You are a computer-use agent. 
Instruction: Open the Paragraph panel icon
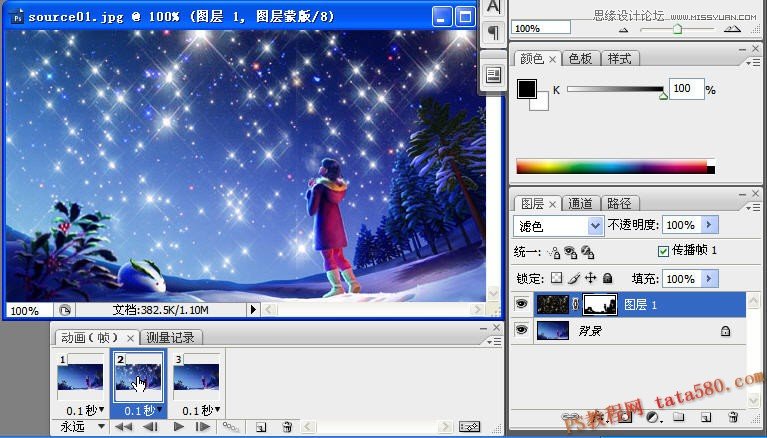click(494, 33)
